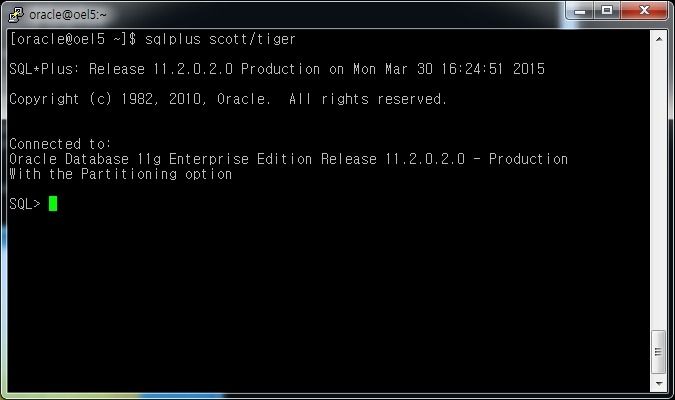
Task: Minimize the oracle@oel5 terminal window
Action: tap(580, 10)
